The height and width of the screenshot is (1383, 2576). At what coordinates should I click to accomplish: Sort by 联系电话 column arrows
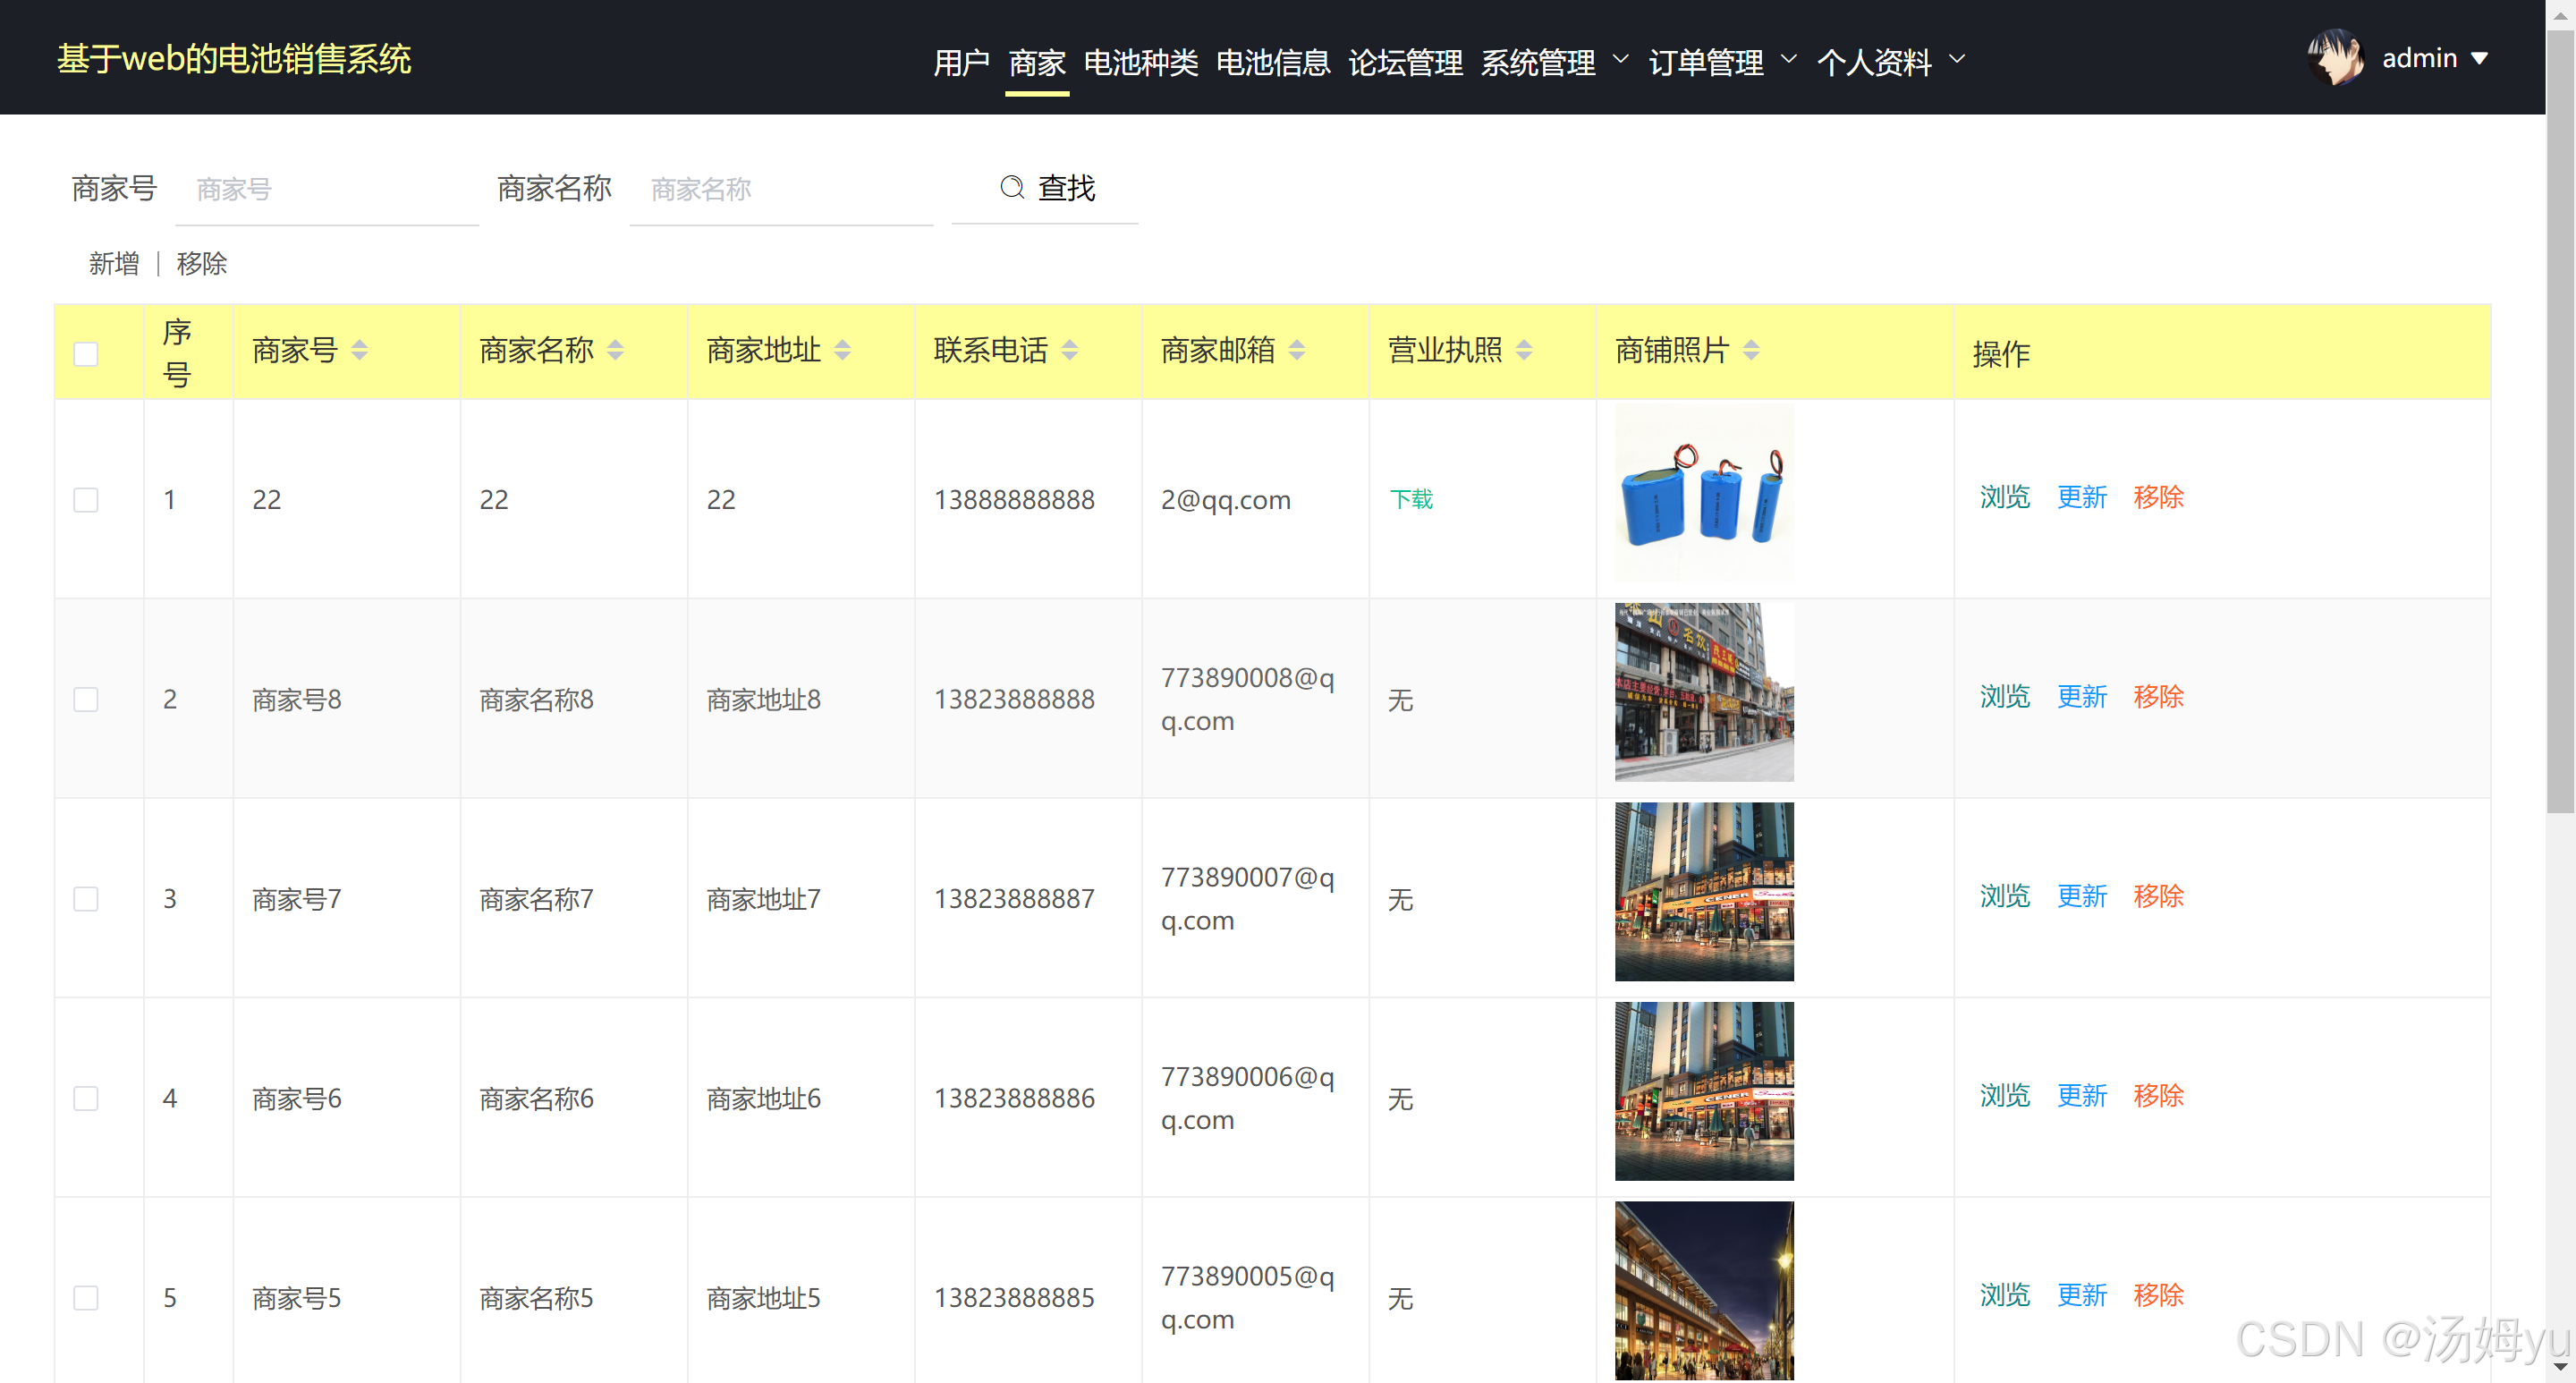click(1069, 350)
